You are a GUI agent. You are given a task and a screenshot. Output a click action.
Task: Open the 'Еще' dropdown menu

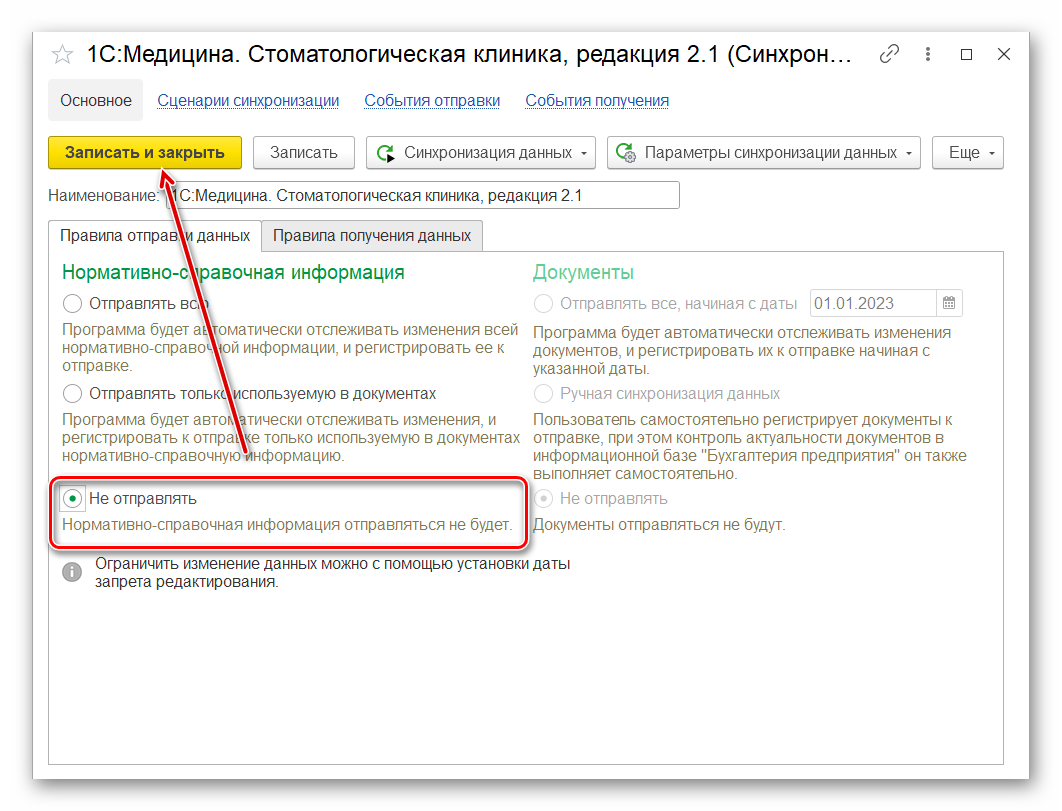tap(968, 153)
